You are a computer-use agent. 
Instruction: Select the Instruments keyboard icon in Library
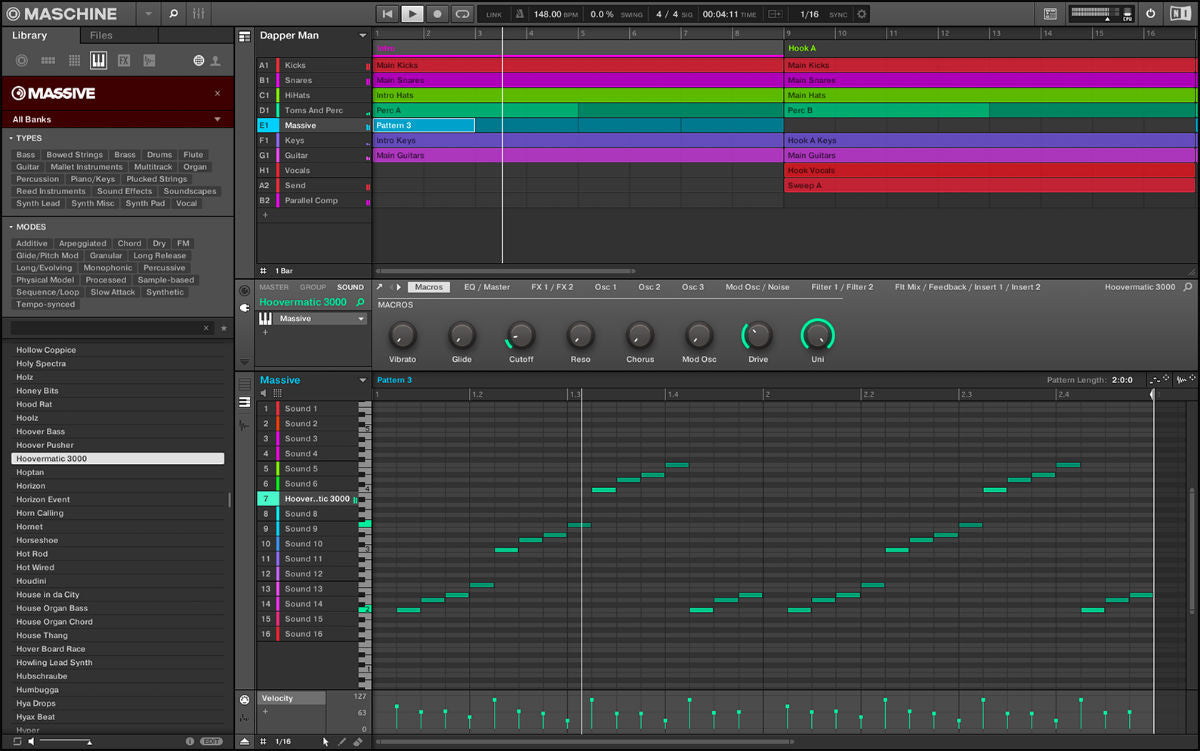(x=98, y=61)
